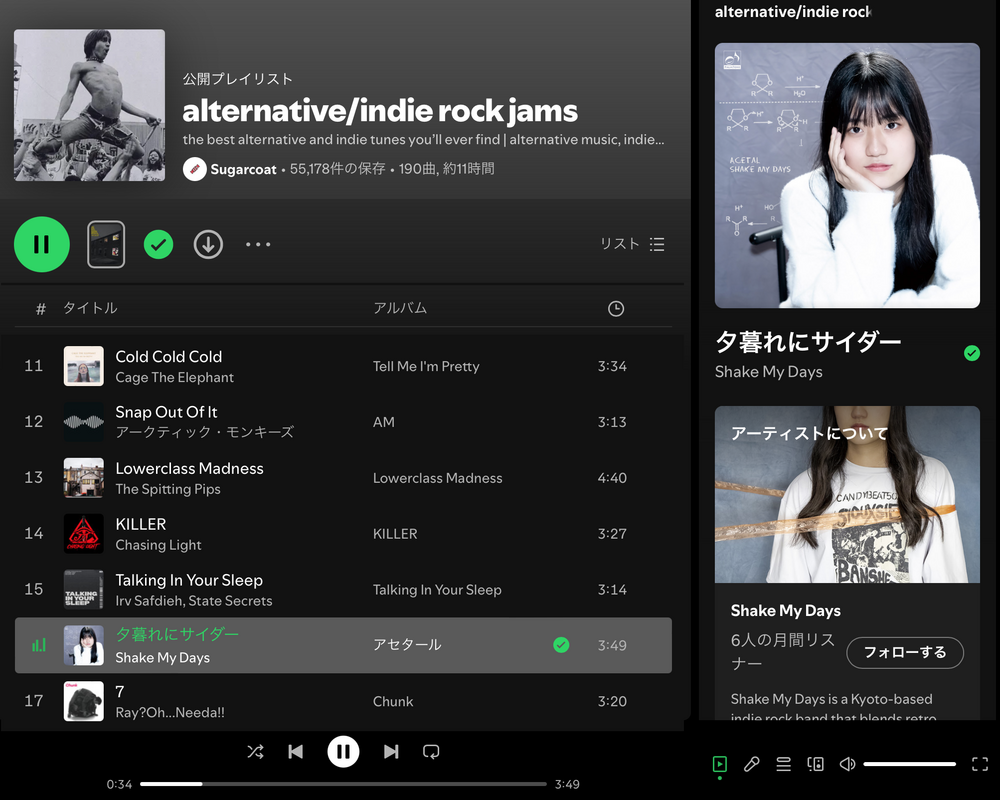
Task: Toggle the Now Playing view icon
Action: coord(719,764)
